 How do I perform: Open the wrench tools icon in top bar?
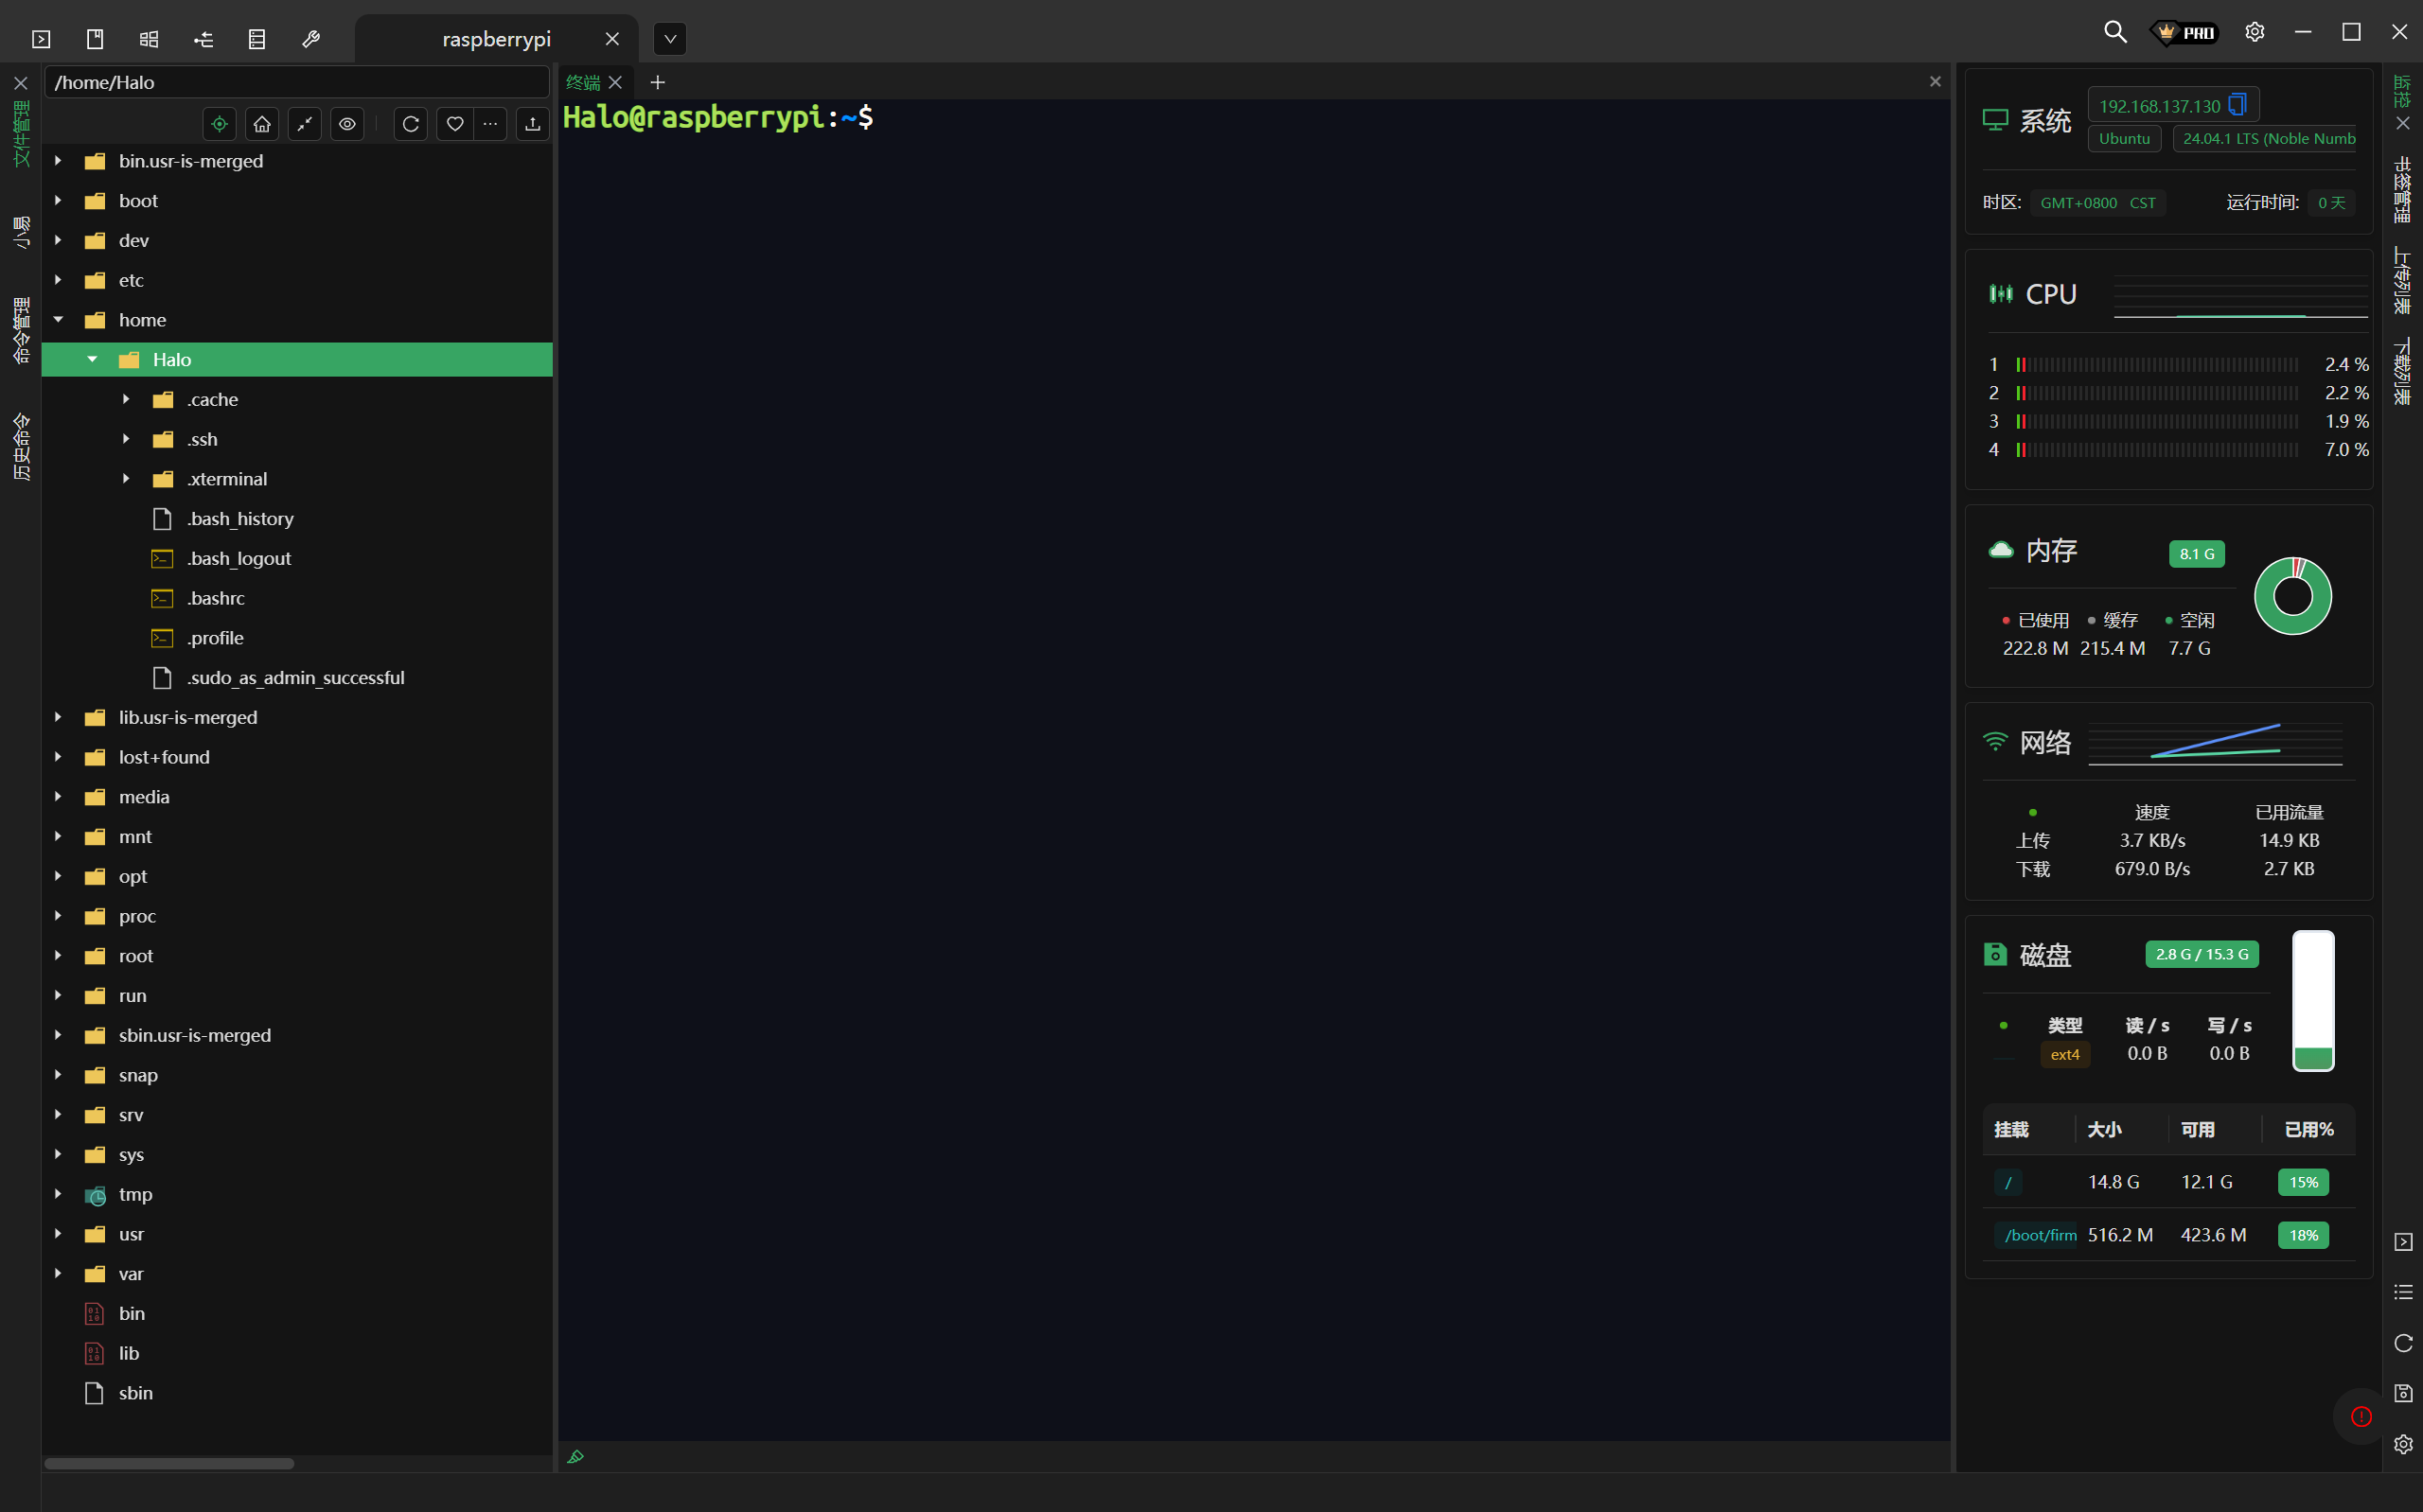[311, 39]
